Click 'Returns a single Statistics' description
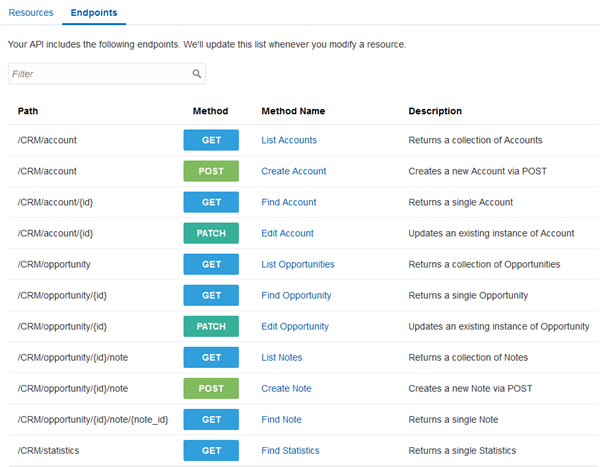Viewport: 600px width, 467px height. pyautogui.click(x=462, y=450)
